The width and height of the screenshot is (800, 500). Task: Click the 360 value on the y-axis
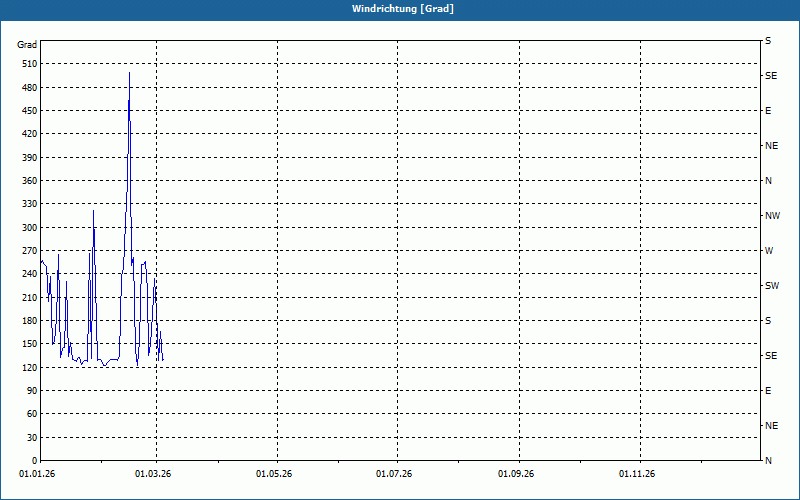pos(28,181)
